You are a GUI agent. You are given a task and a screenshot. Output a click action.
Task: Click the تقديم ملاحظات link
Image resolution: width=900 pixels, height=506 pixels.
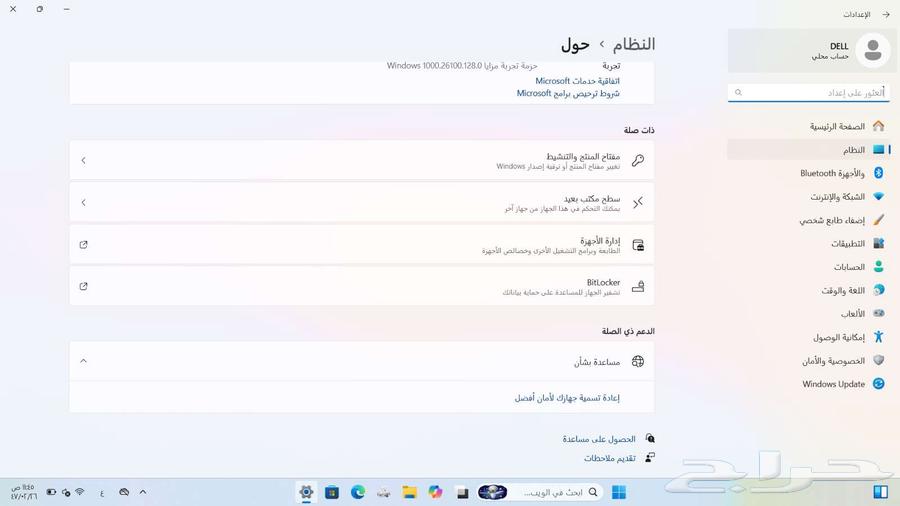pyautogui.click(x=610, y=458)
